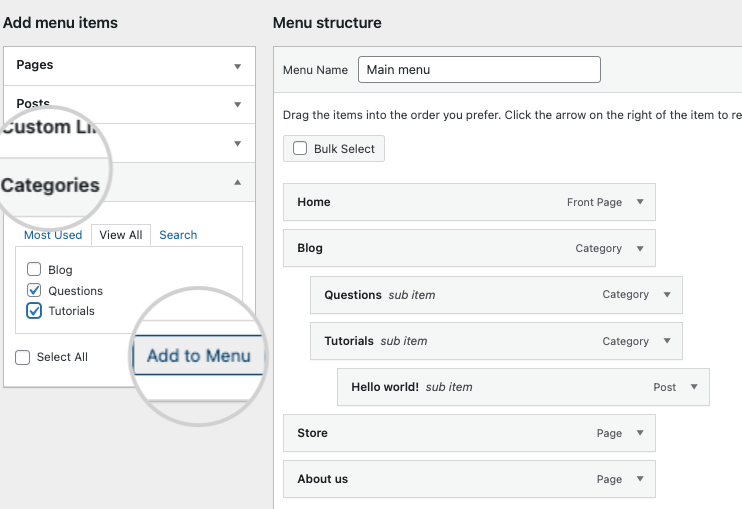Screen dimensions: 742x509
Task: Switch to the Most Used tab
Action: tap(53, 235)
